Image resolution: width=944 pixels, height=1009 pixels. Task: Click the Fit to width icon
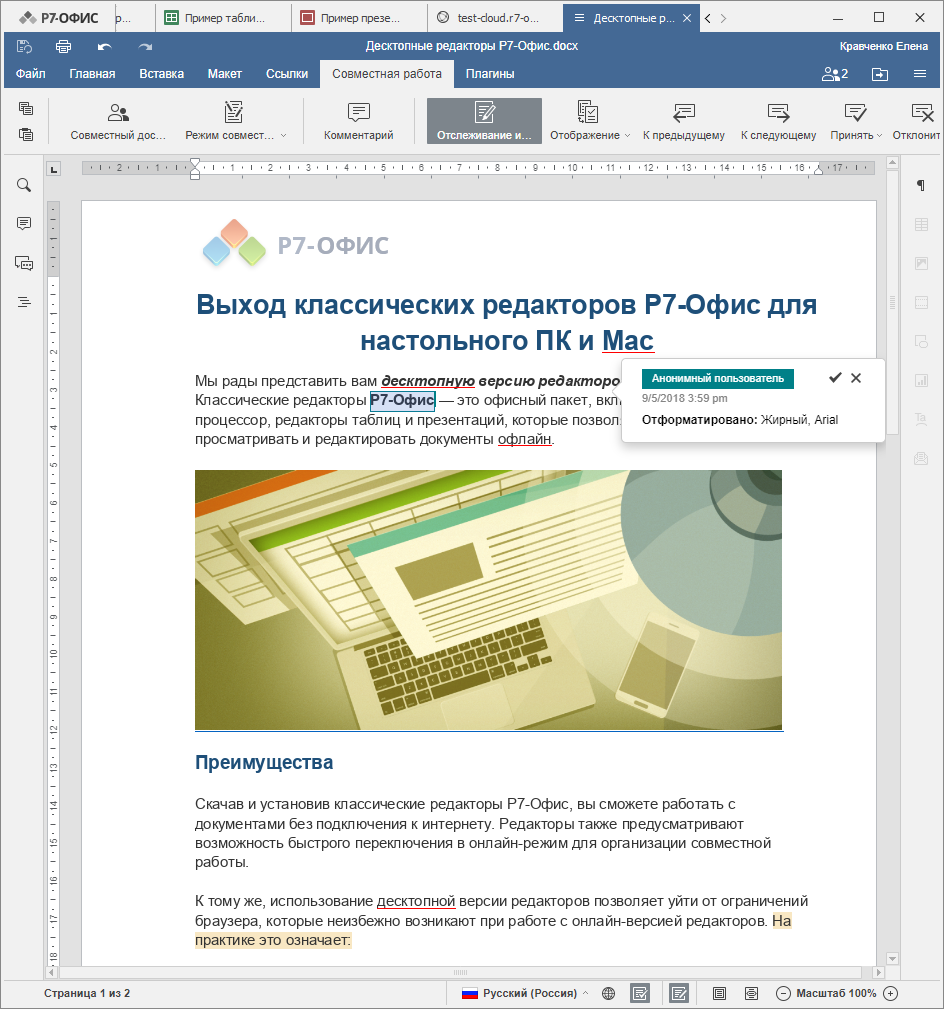[751, 994]
